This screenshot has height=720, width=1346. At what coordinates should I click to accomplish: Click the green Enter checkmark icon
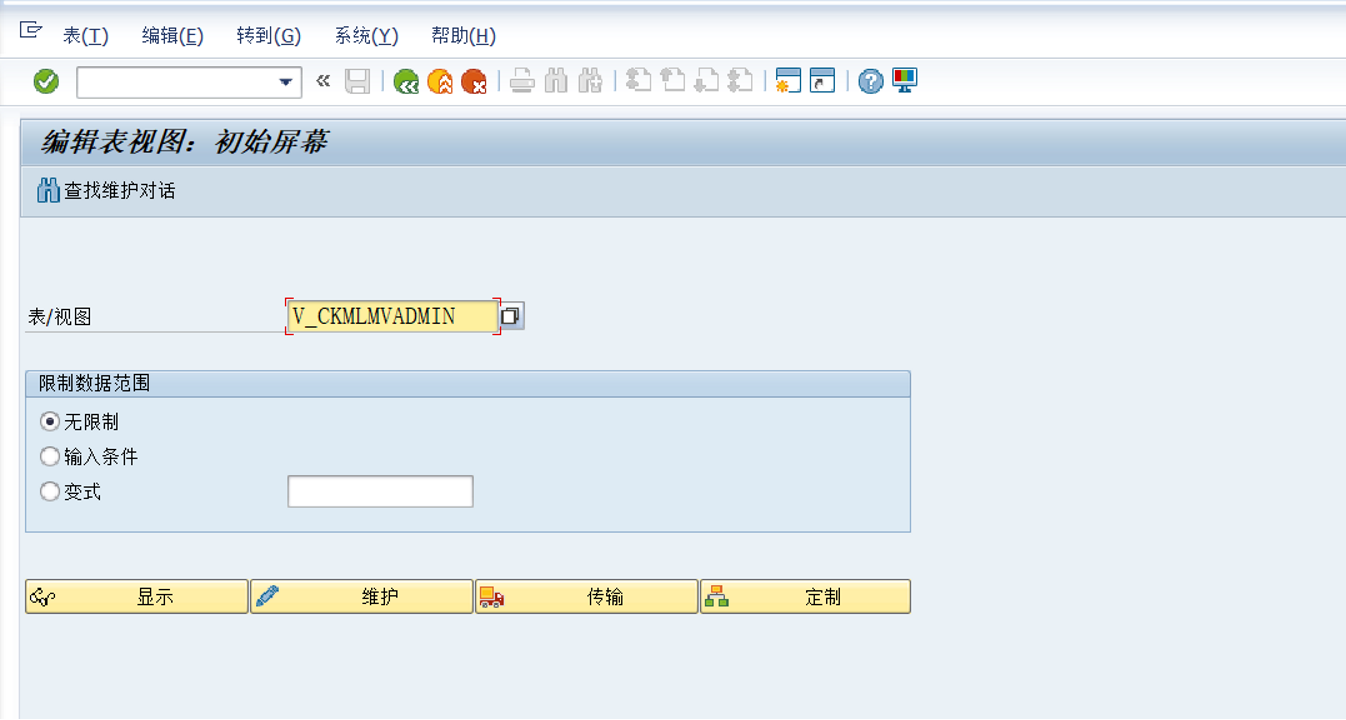tap(45, 81)
